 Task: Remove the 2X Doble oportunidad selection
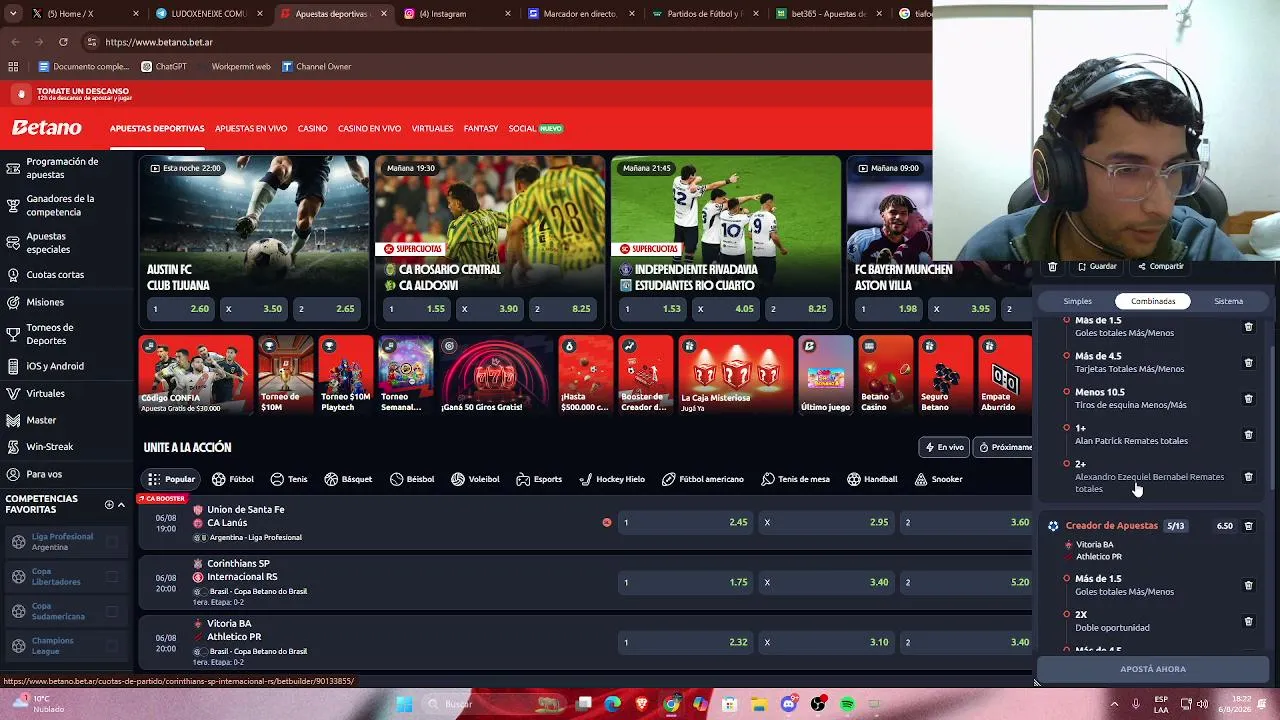tap(1248, 621)
